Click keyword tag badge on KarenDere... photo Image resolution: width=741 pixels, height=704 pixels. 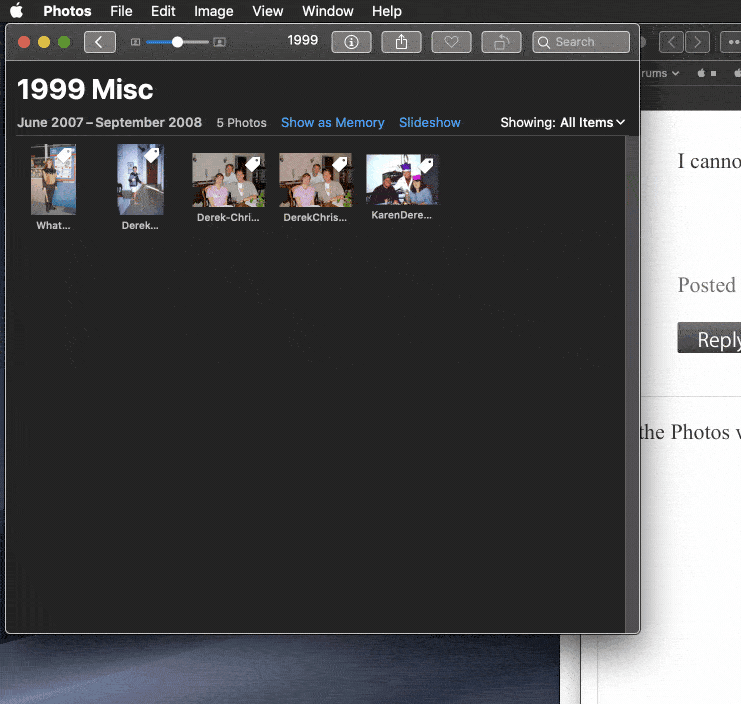coord(426,165)
